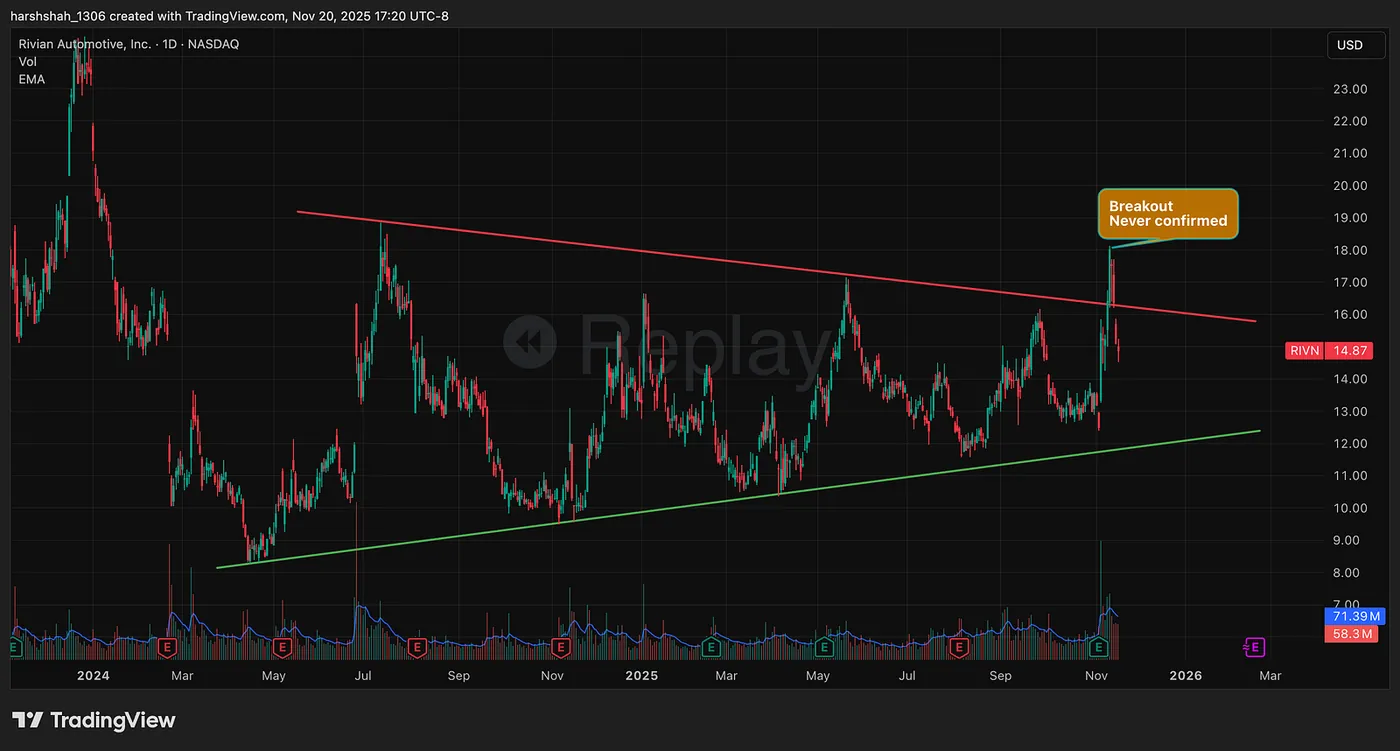Image resolution: width=1400 pixels, height=751 pixels.
Task: Select the 23.00 price axis label
Action: 1350,89
